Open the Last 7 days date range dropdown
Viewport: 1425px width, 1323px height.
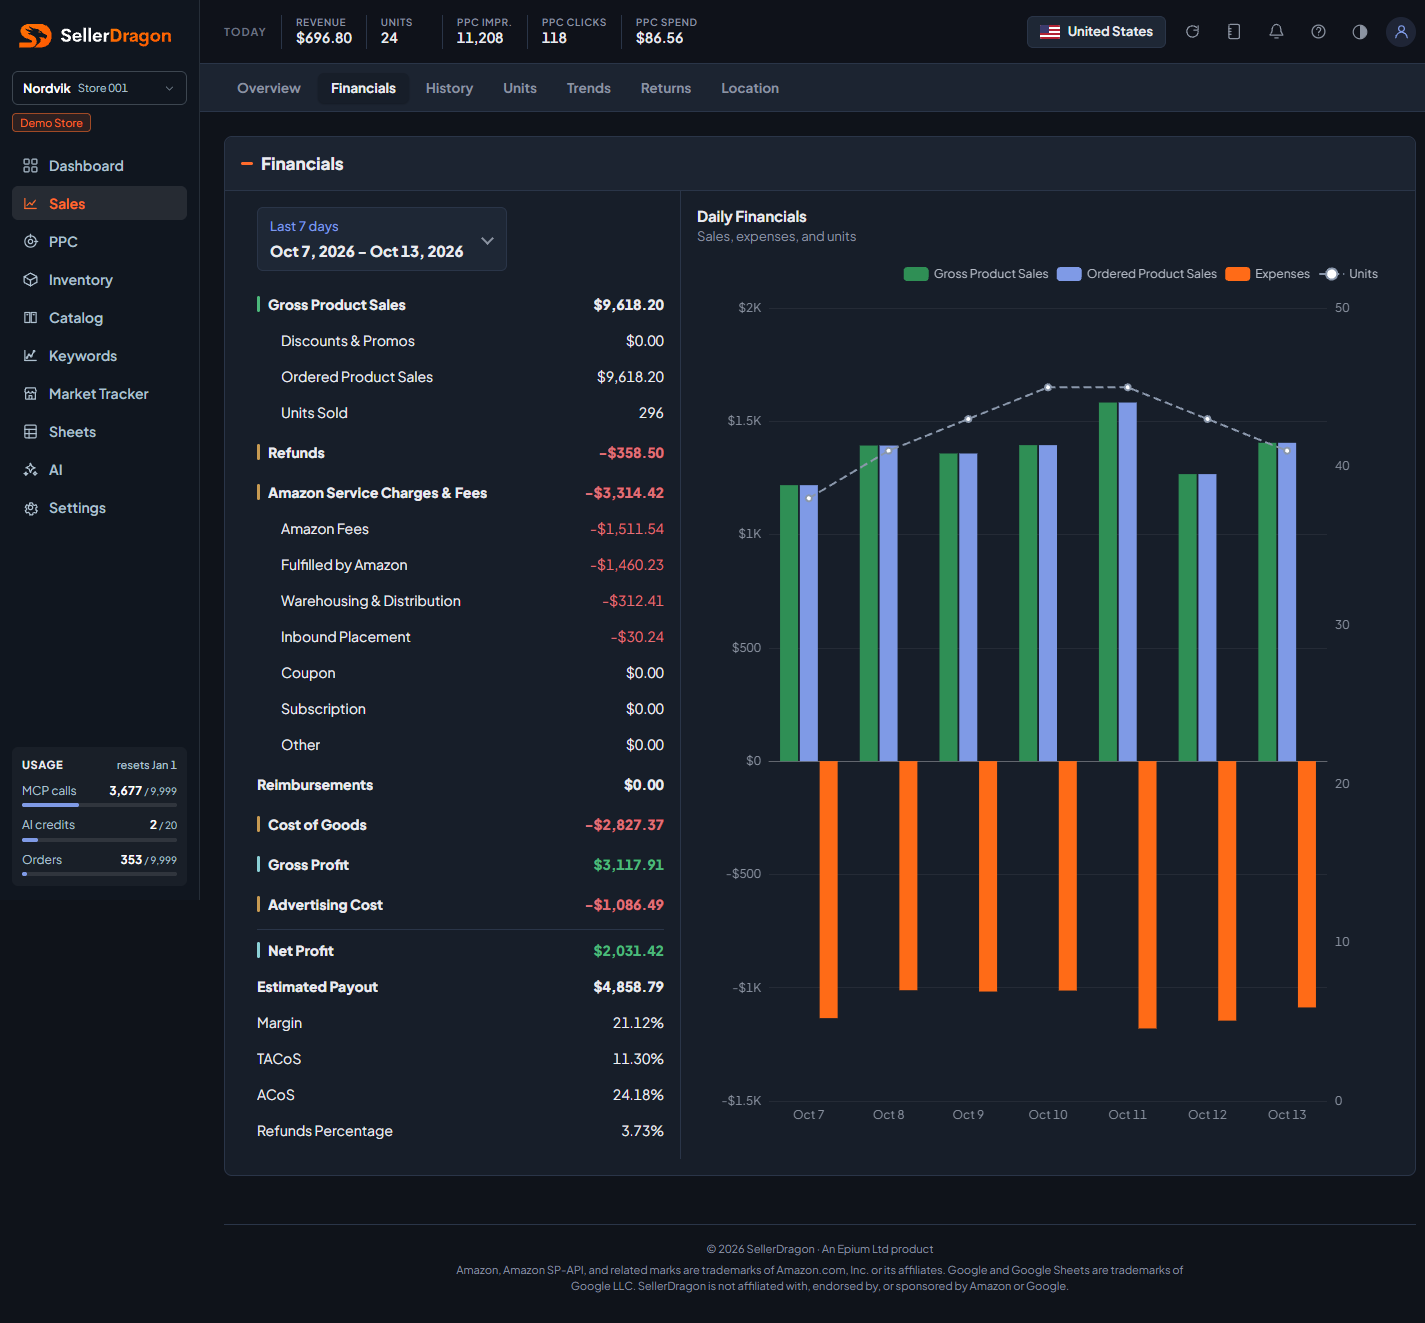(382, 239)
